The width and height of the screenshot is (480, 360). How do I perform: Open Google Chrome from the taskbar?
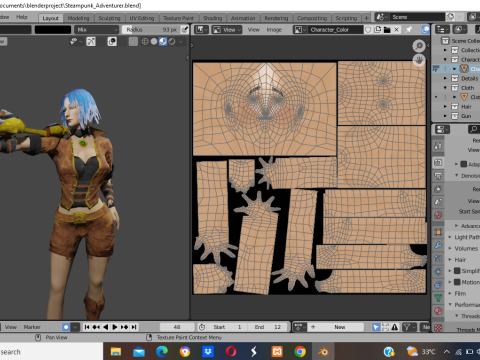click(x=300, y=351)
